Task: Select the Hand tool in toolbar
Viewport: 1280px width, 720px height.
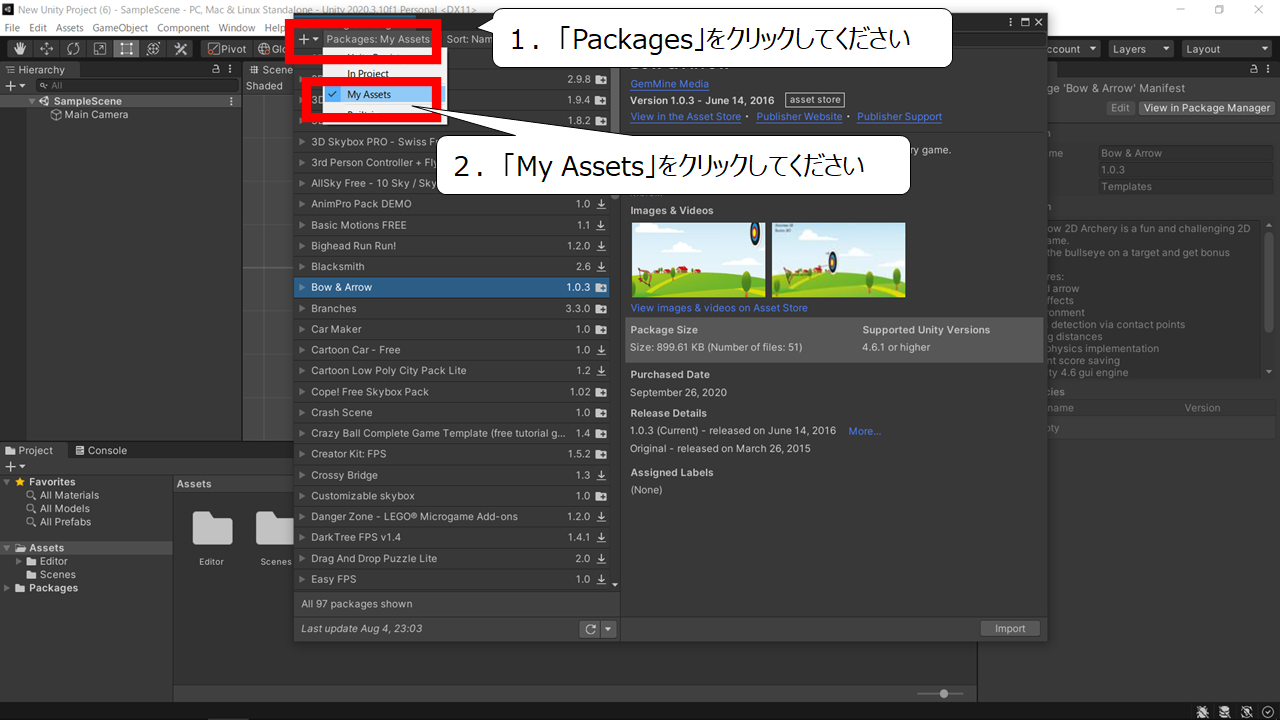Action: coord(19,49)
